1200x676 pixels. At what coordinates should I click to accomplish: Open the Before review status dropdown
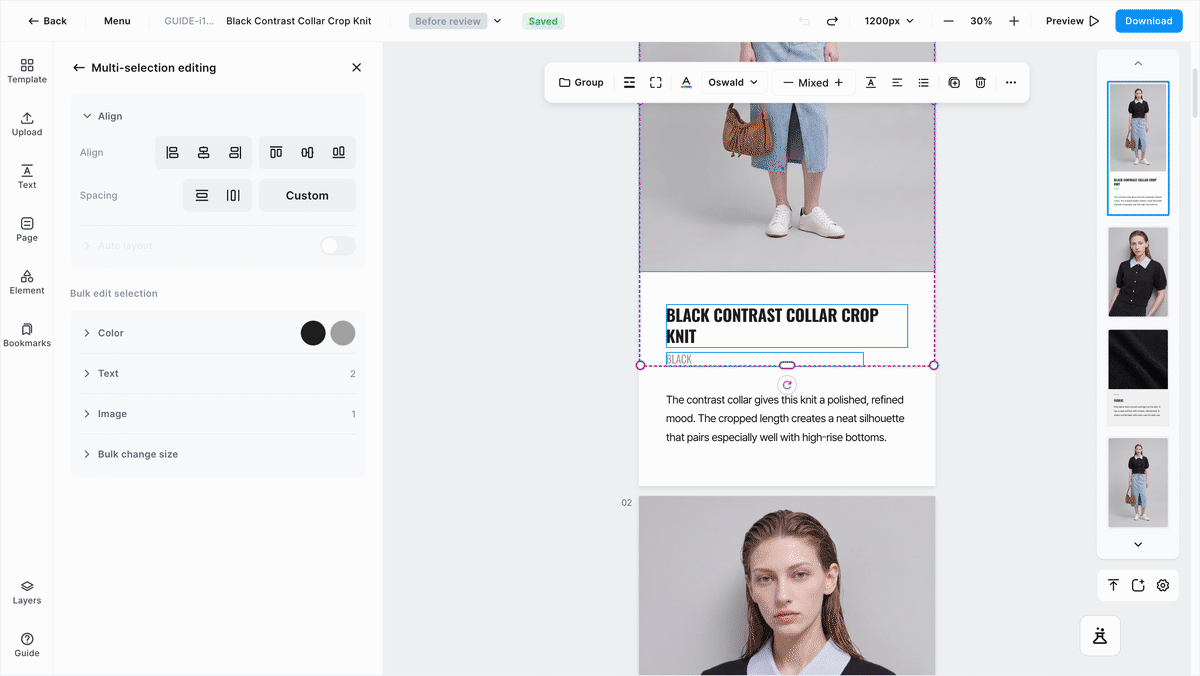point(456,21)
